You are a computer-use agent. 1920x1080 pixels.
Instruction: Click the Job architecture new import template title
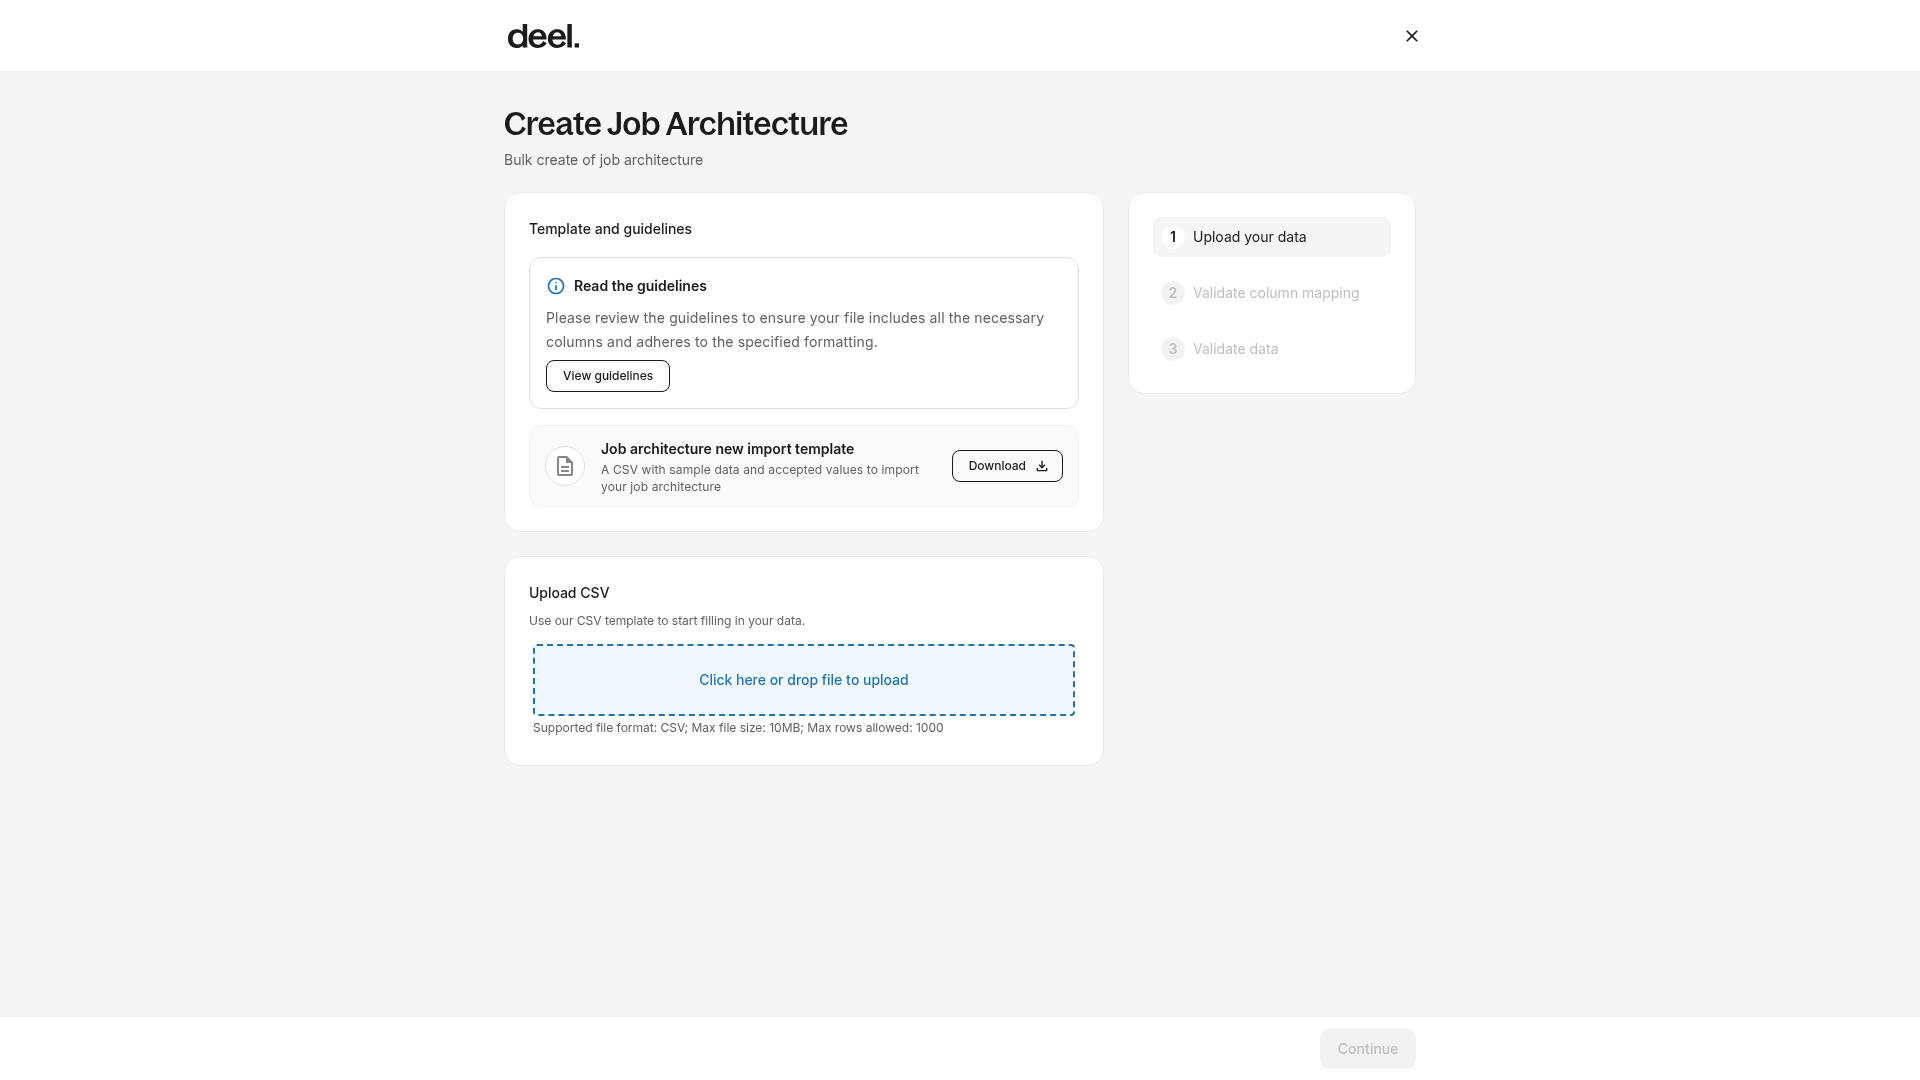pyautogui.click(x=727, y=449)
